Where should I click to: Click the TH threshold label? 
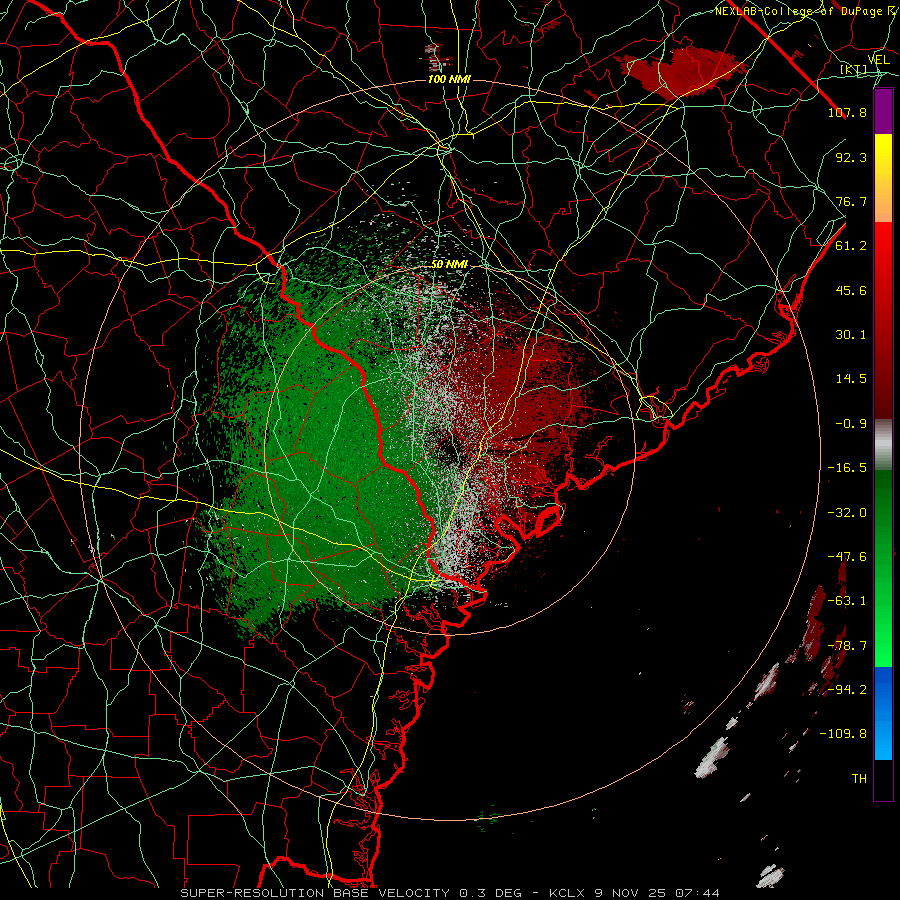[859, 779]
